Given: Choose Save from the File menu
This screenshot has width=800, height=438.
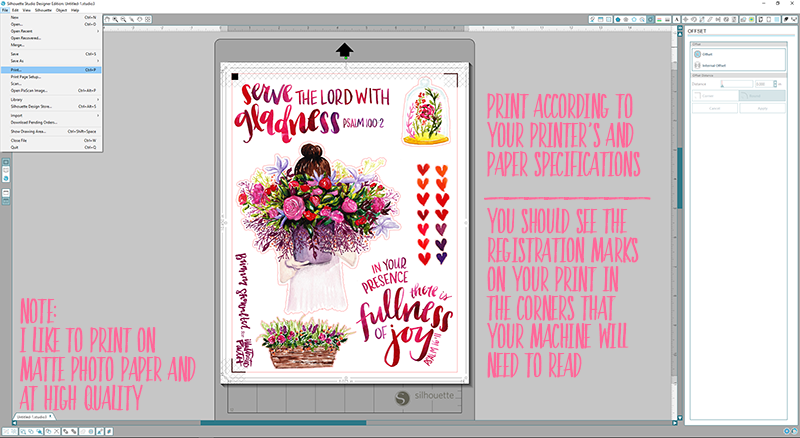Looking at the screenshot, I should click(x=51, y=54).
